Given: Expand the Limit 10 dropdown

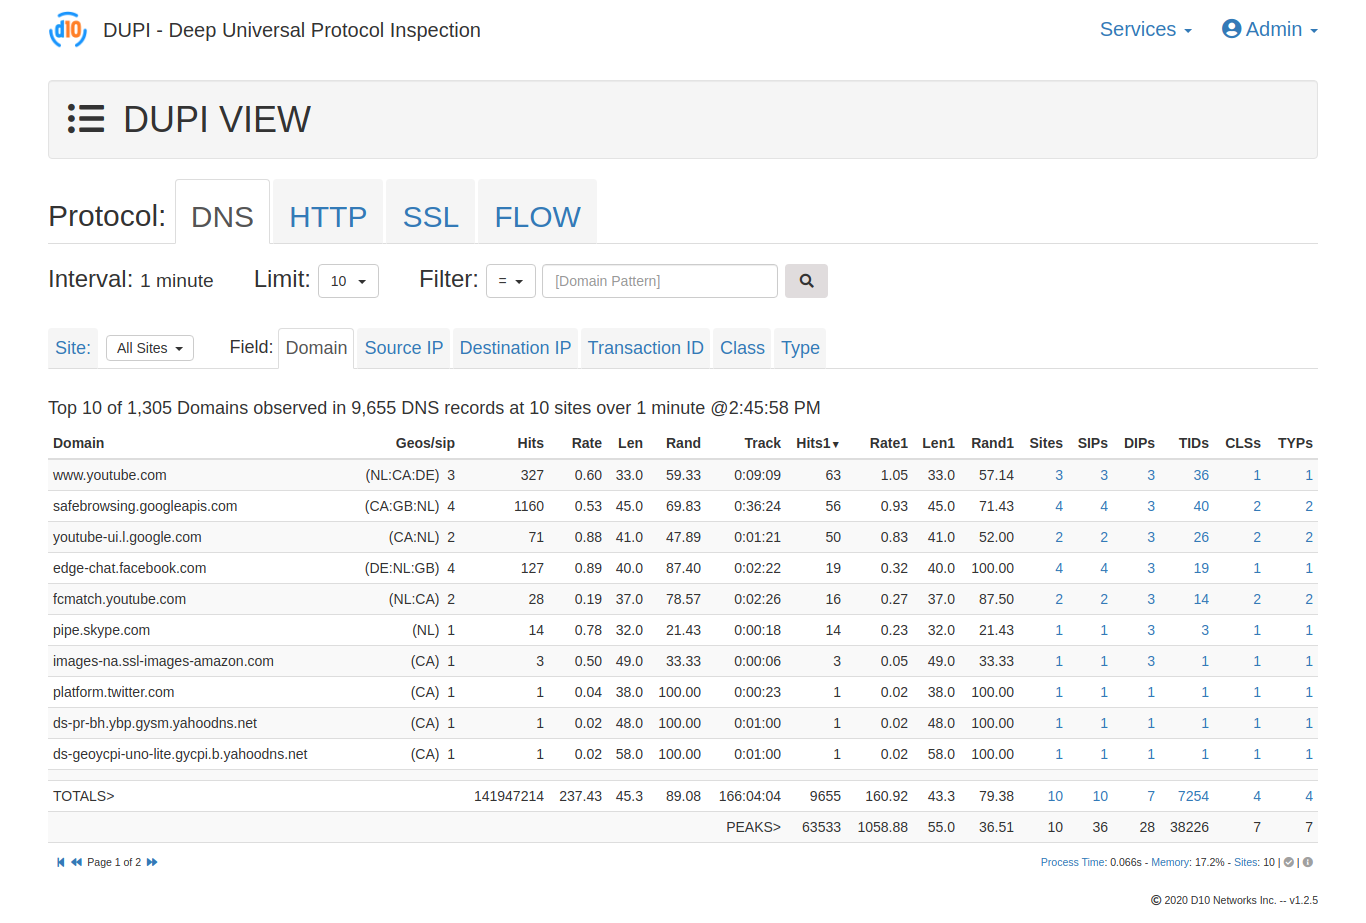Looking at the screenshot, I should click(x=348, y=281).
